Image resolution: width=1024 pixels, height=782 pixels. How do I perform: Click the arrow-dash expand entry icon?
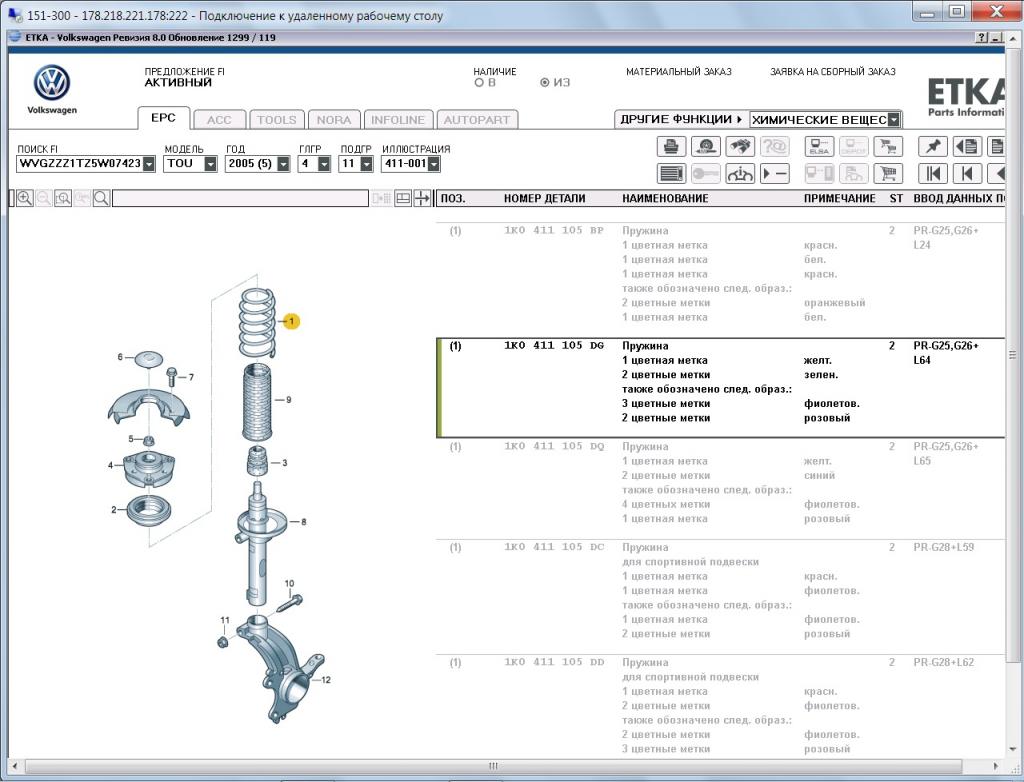(x=775, y=174)
